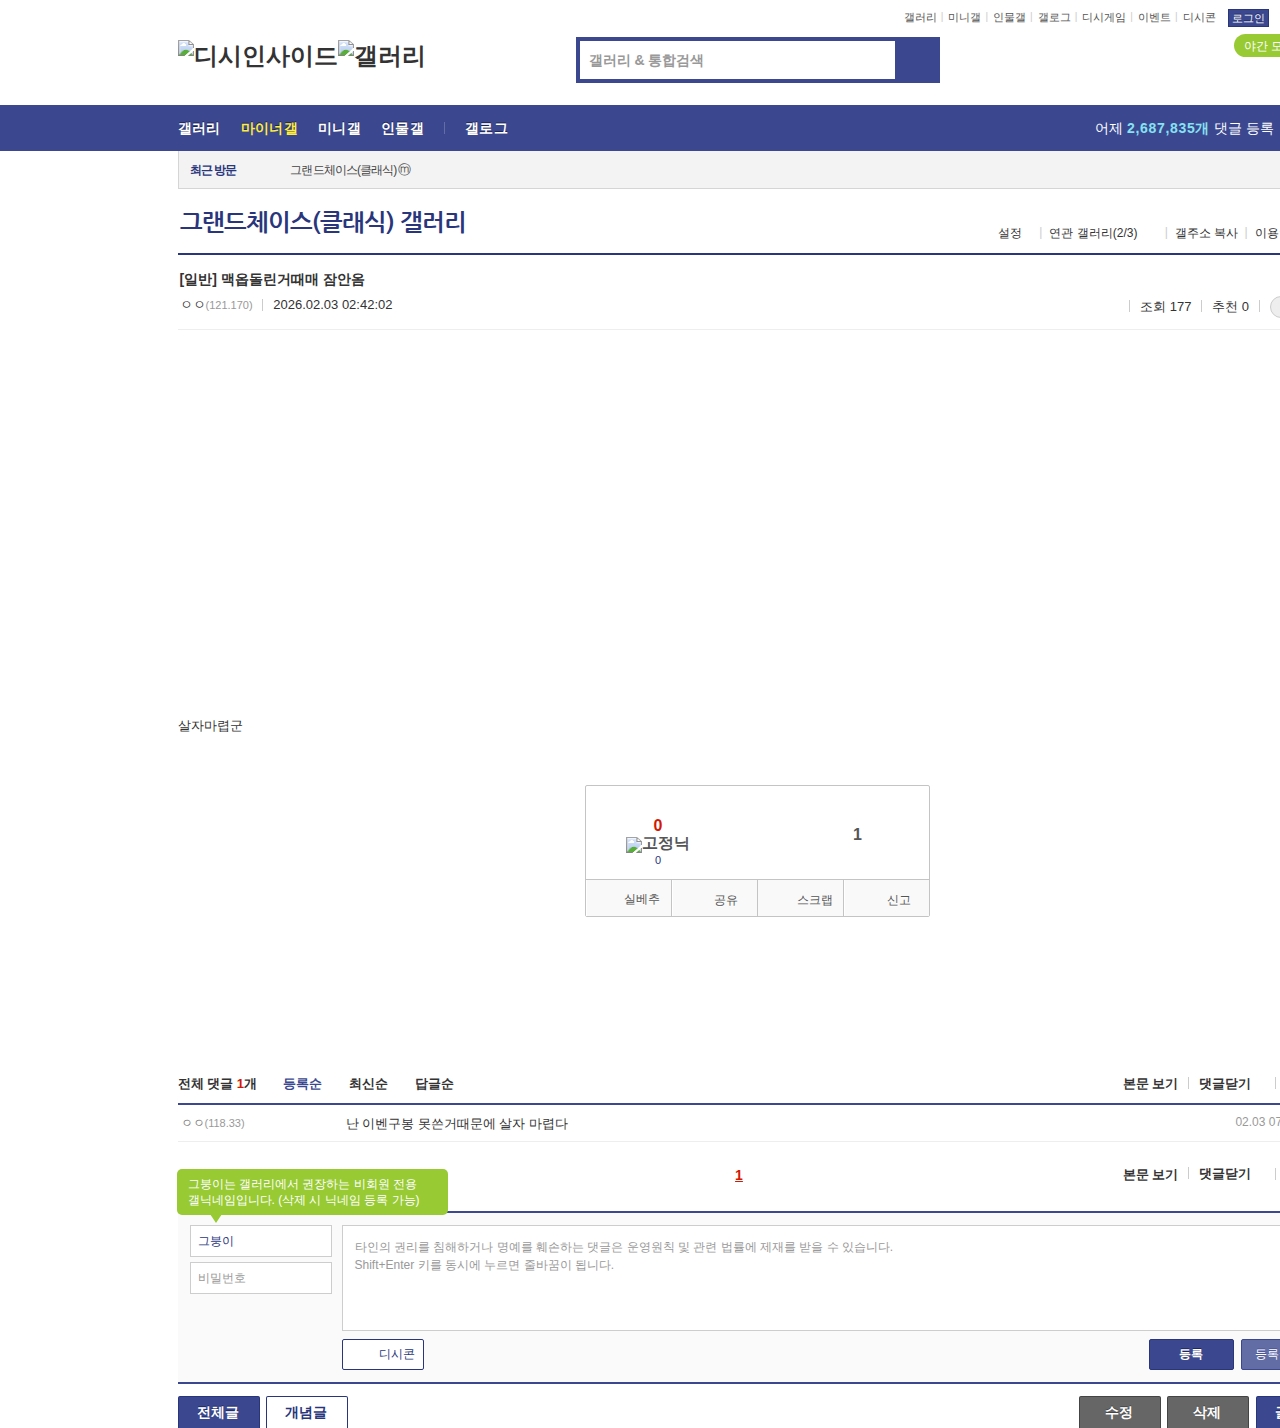
Task: Click the 디시인사이드 logo image
Action: tap(257, 56)
